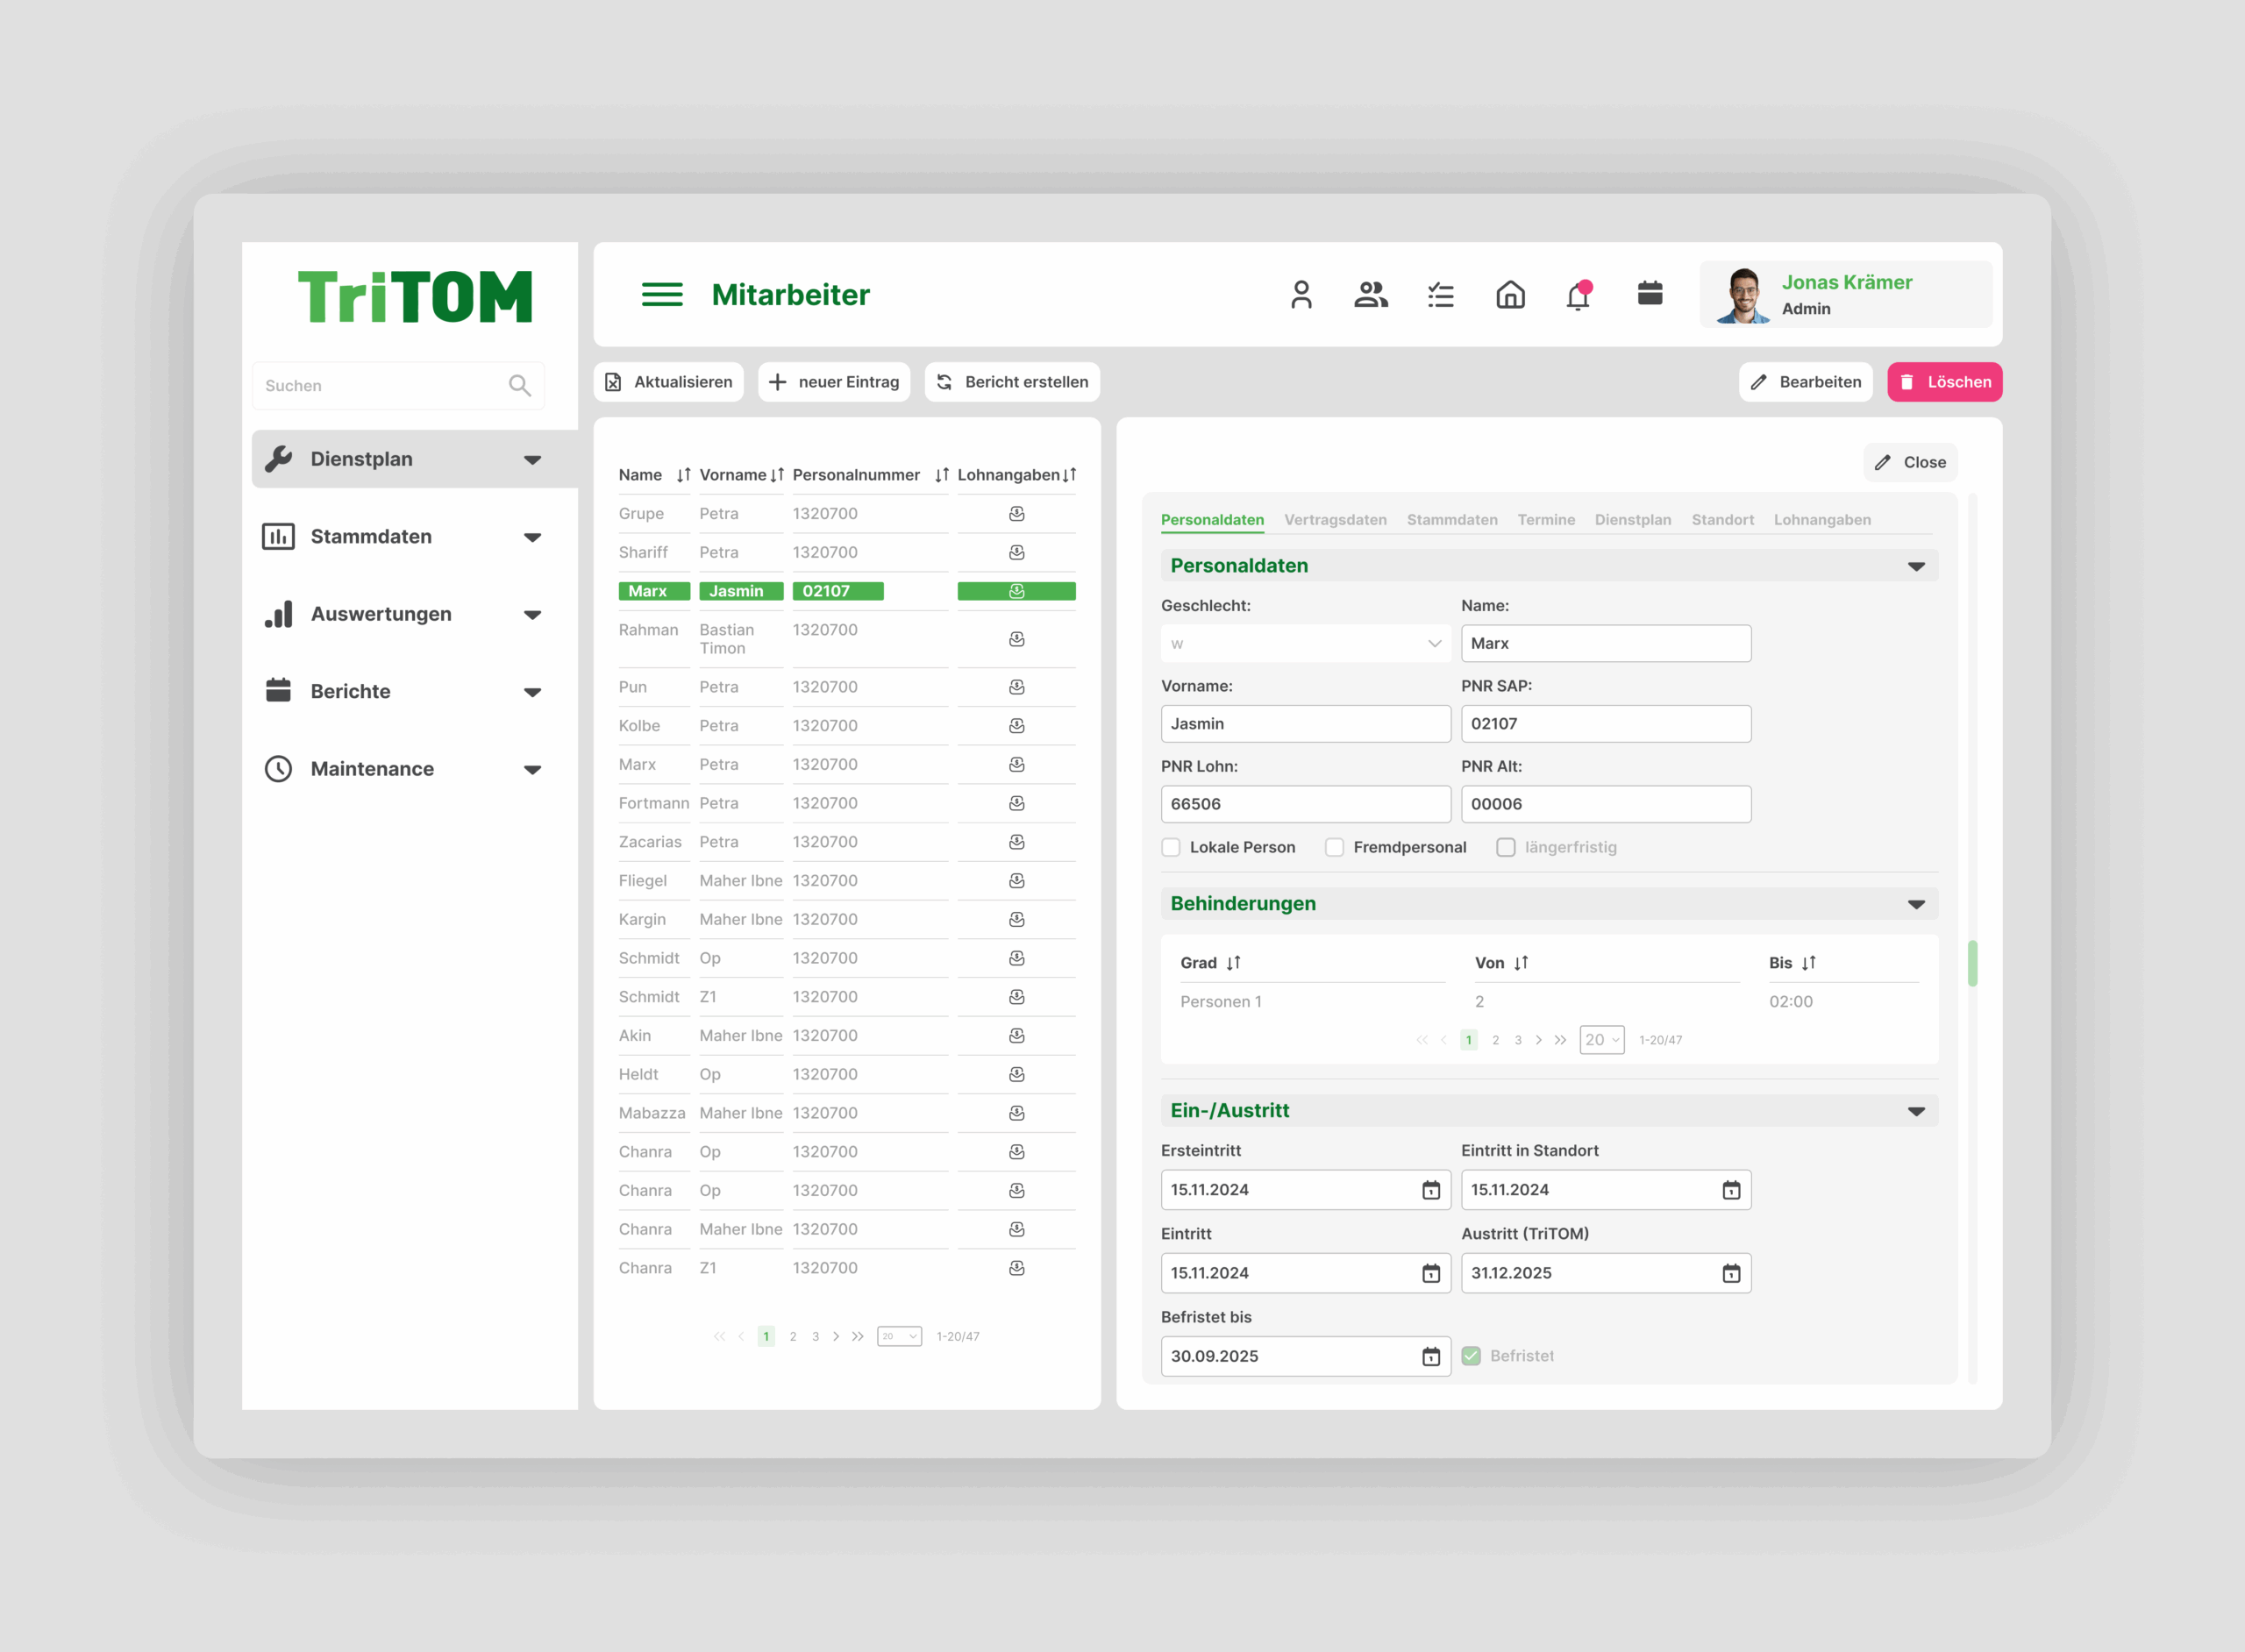
Task: Toggle the Befristet checkbox
Action: pyautogui.click(x=1471, y=1357)
